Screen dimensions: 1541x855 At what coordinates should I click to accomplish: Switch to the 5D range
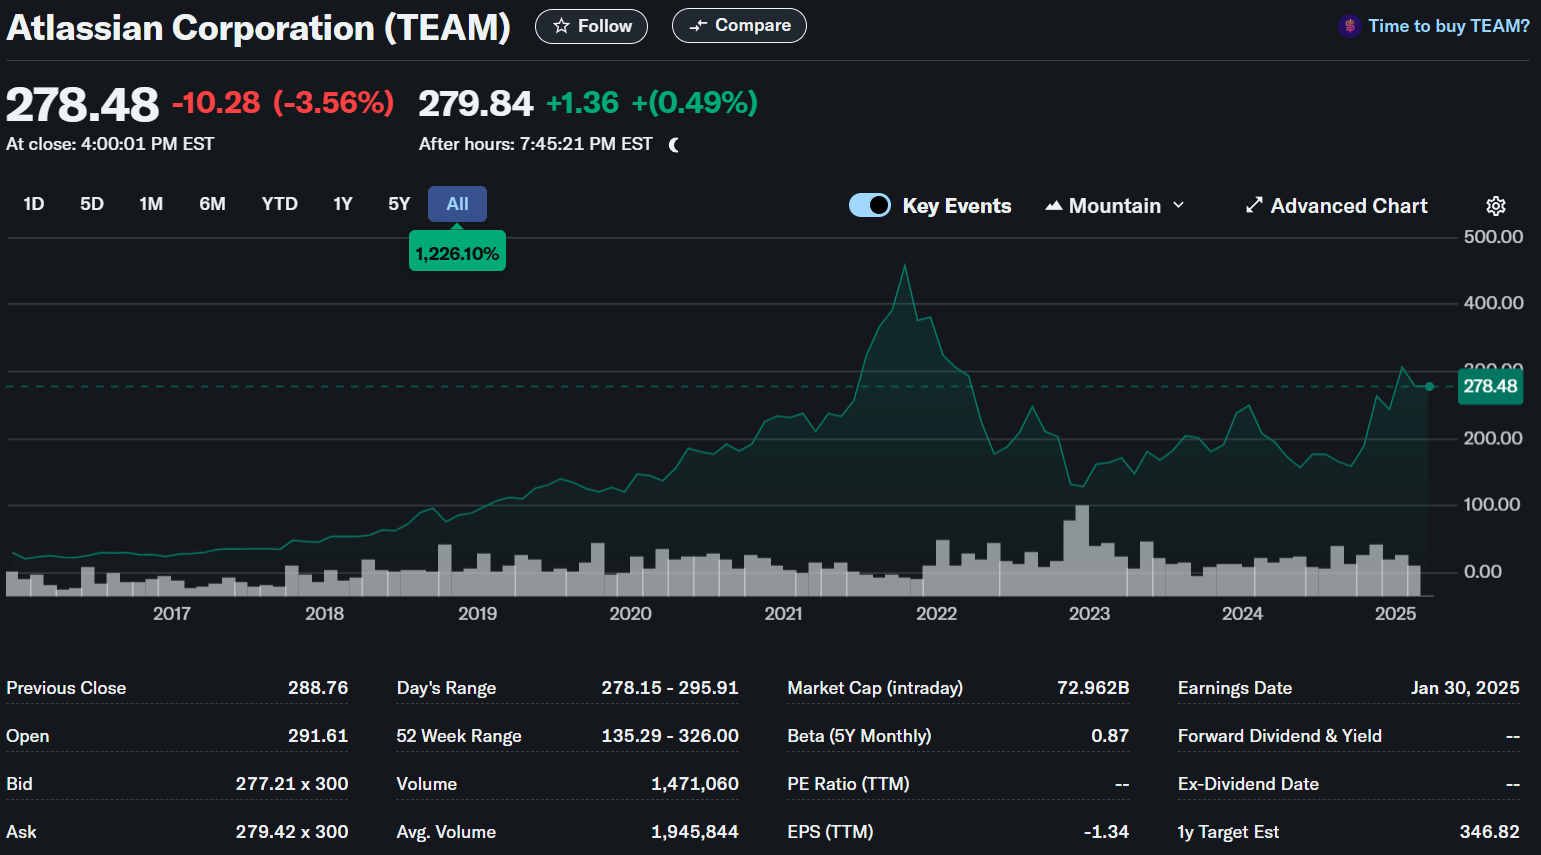(92, 204)
